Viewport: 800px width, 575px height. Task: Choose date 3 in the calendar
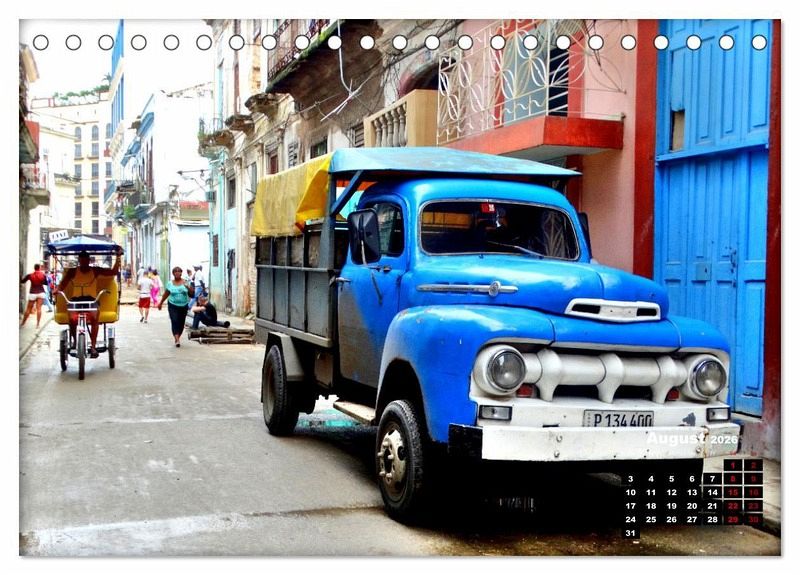pyautogui.click(x=630, y=479)
